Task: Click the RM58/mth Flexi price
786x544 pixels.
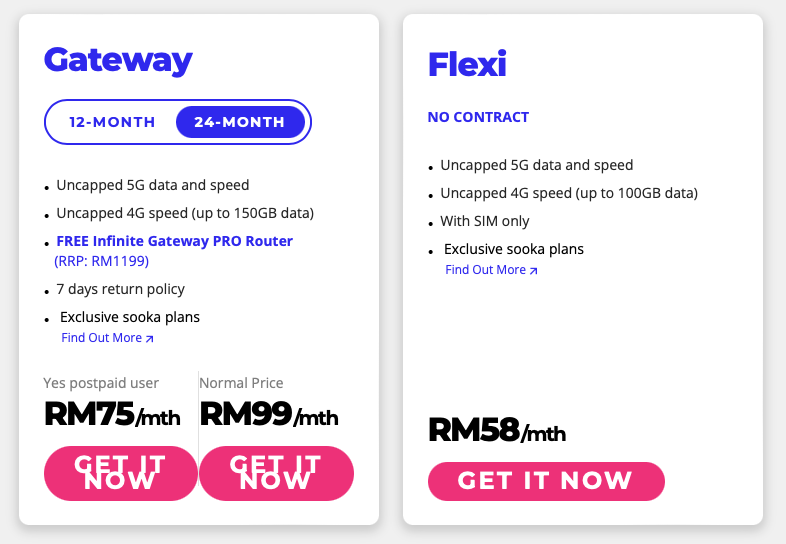Action: [497, 431]
